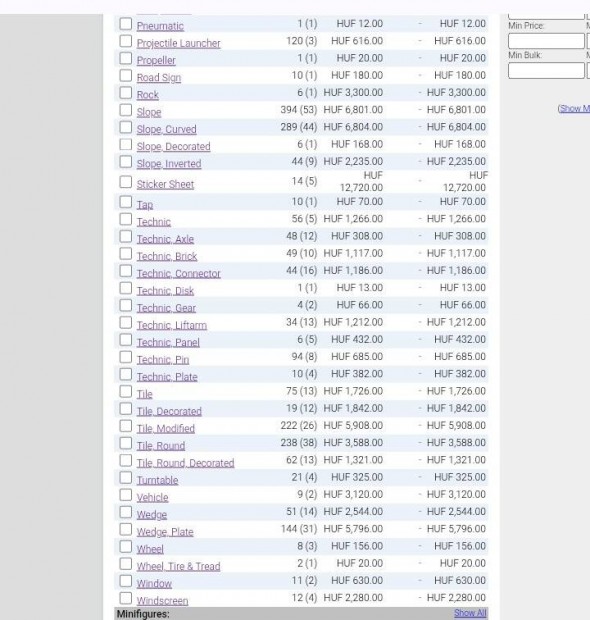Follow the Tile, Round, Decorated link

click(x=185, y=463)
